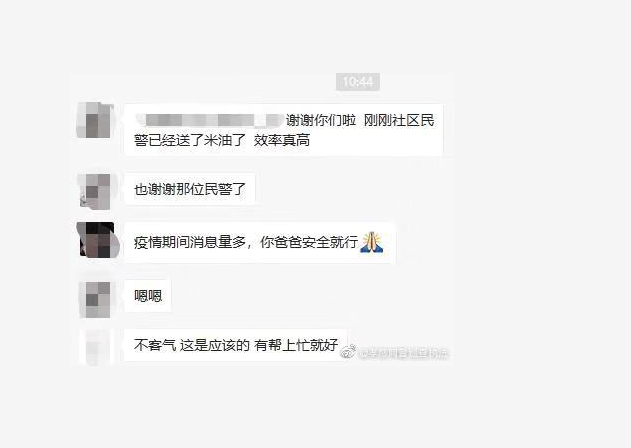The width and height of the screenshot is (631, 448).
Task: Click the 谢谢你们啦 text
Action: click(x=321, y=120)
